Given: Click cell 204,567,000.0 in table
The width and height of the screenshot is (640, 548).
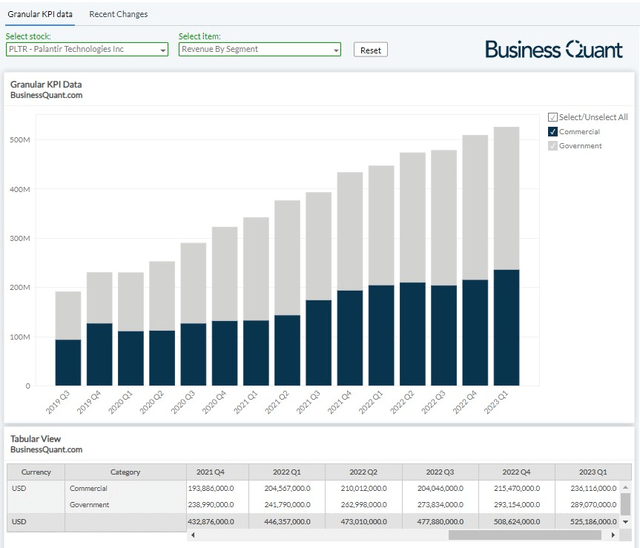Looking at the screenshot, I should [x=287, y=488].
